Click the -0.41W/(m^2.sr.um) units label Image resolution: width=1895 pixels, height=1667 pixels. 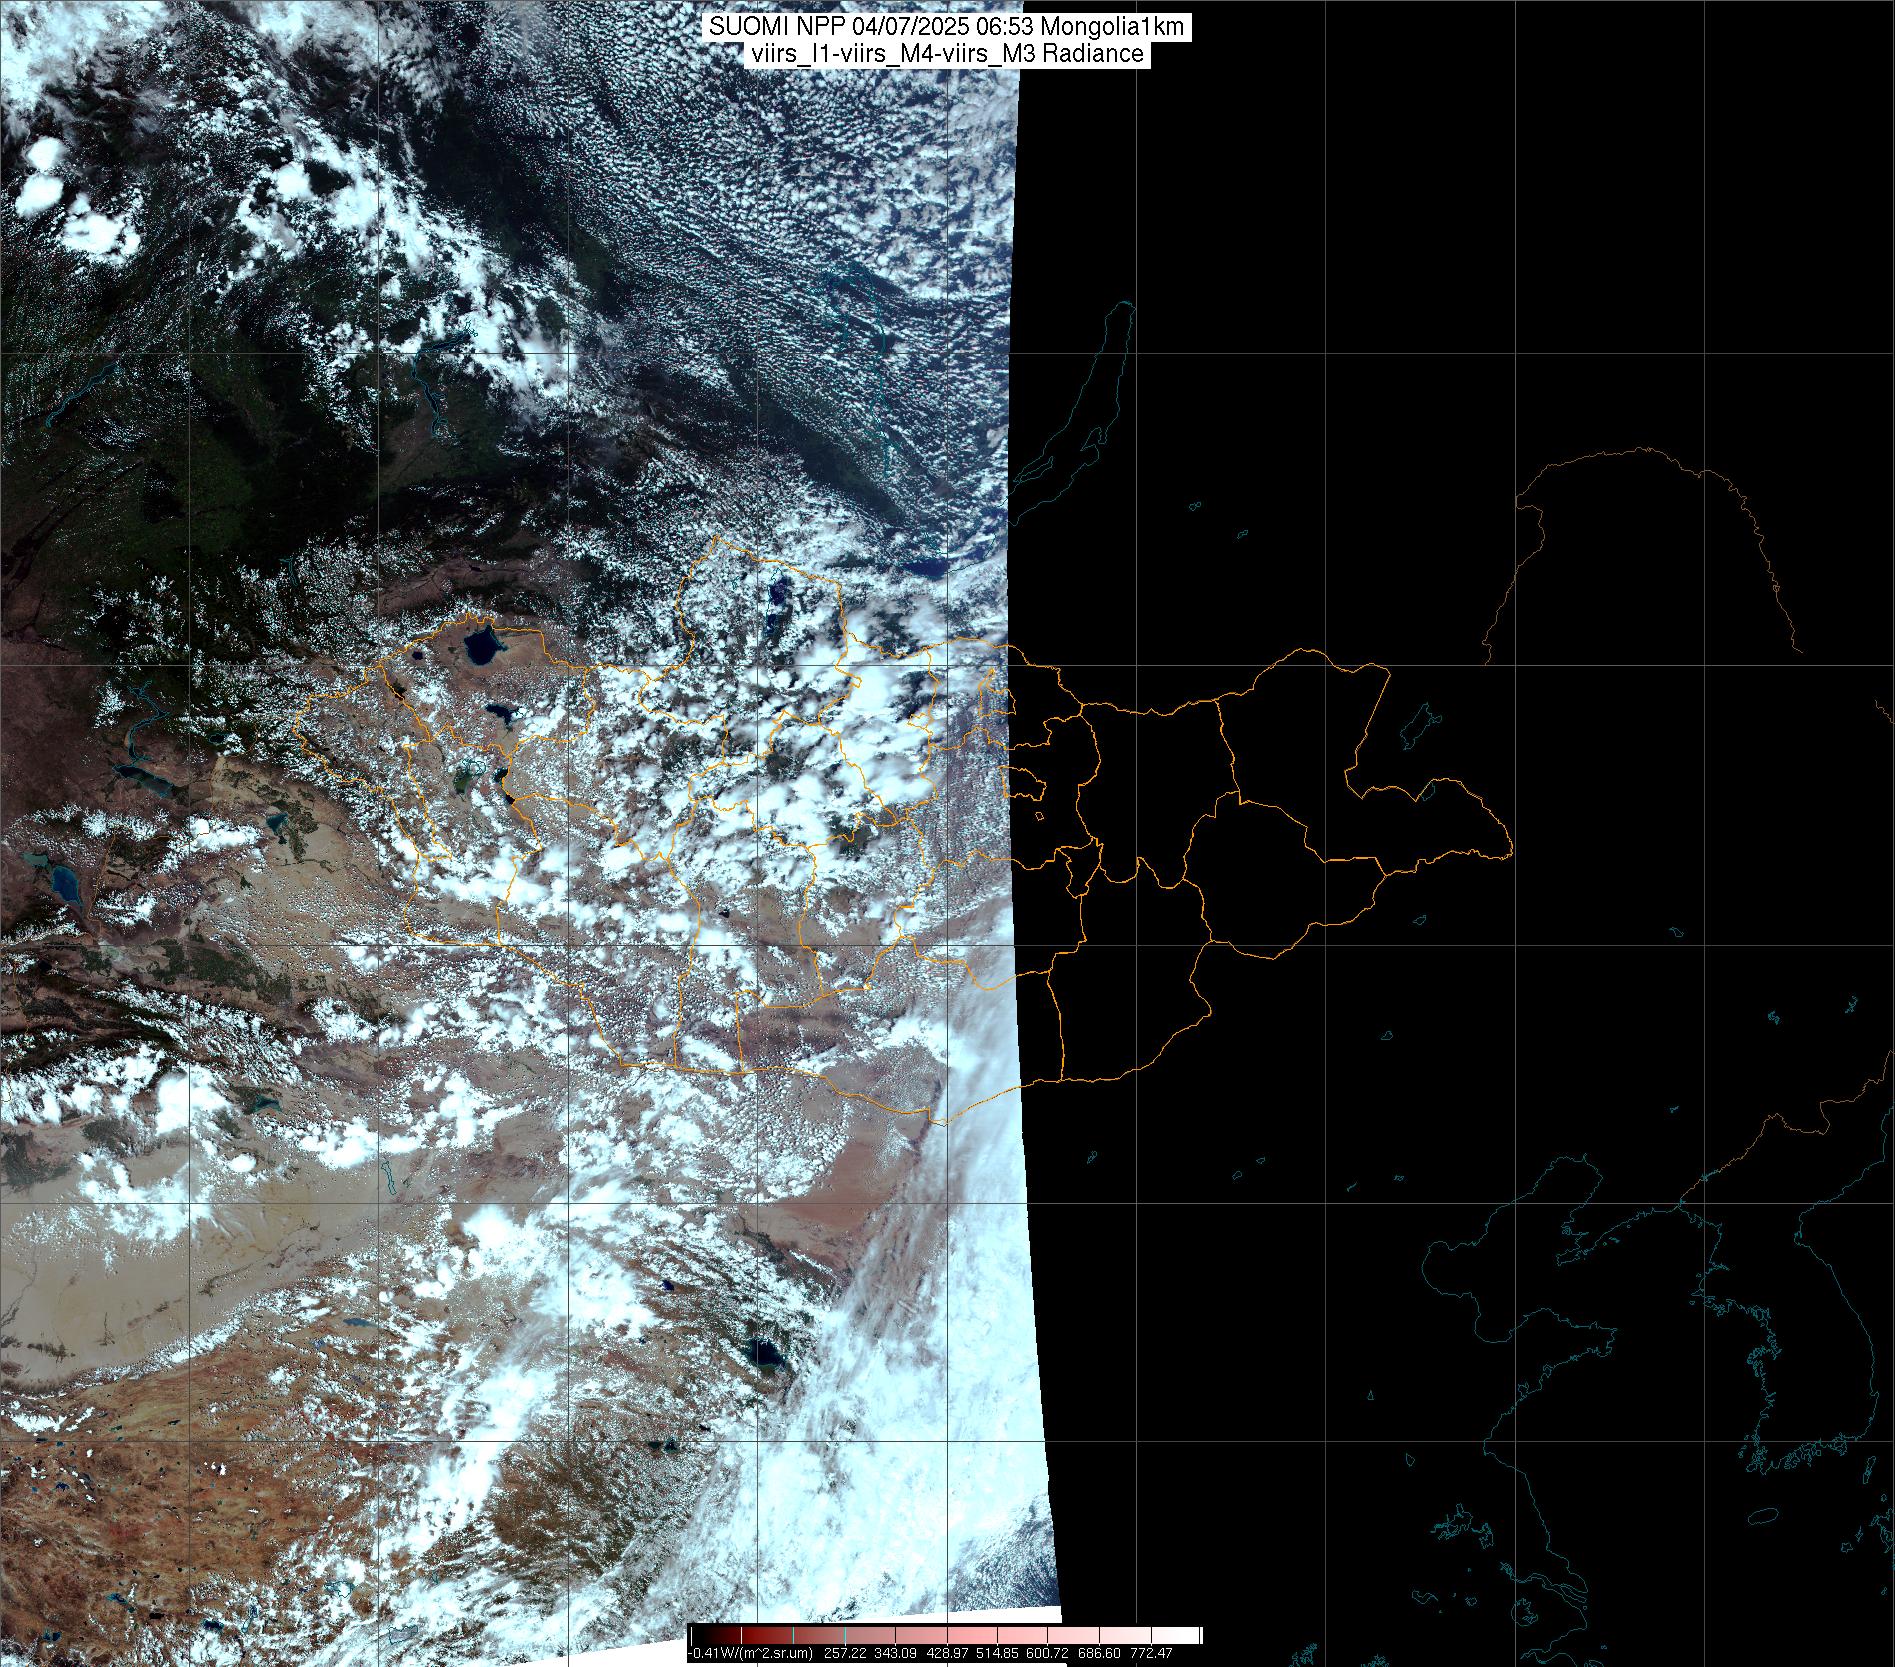pos(752,1654)
